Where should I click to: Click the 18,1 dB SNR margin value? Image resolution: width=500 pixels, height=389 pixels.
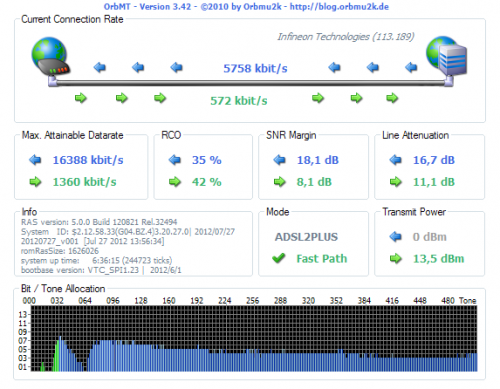click(318, 160)
